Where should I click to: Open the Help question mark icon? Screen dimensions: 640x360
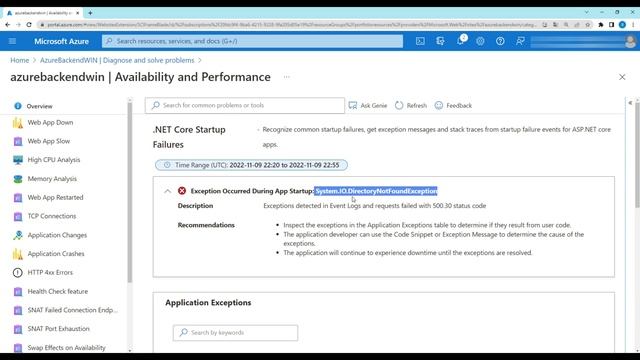(500, 41)
